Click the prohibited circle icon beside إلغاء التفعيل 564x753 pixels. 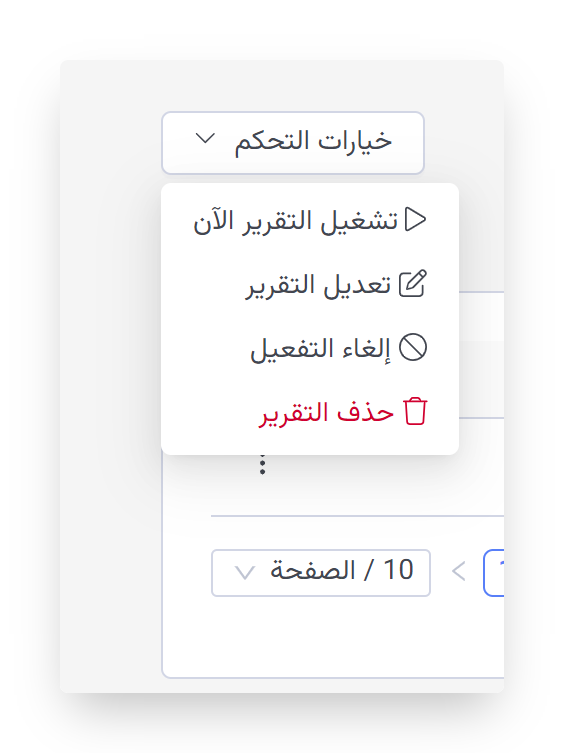[x=413, y=347]
